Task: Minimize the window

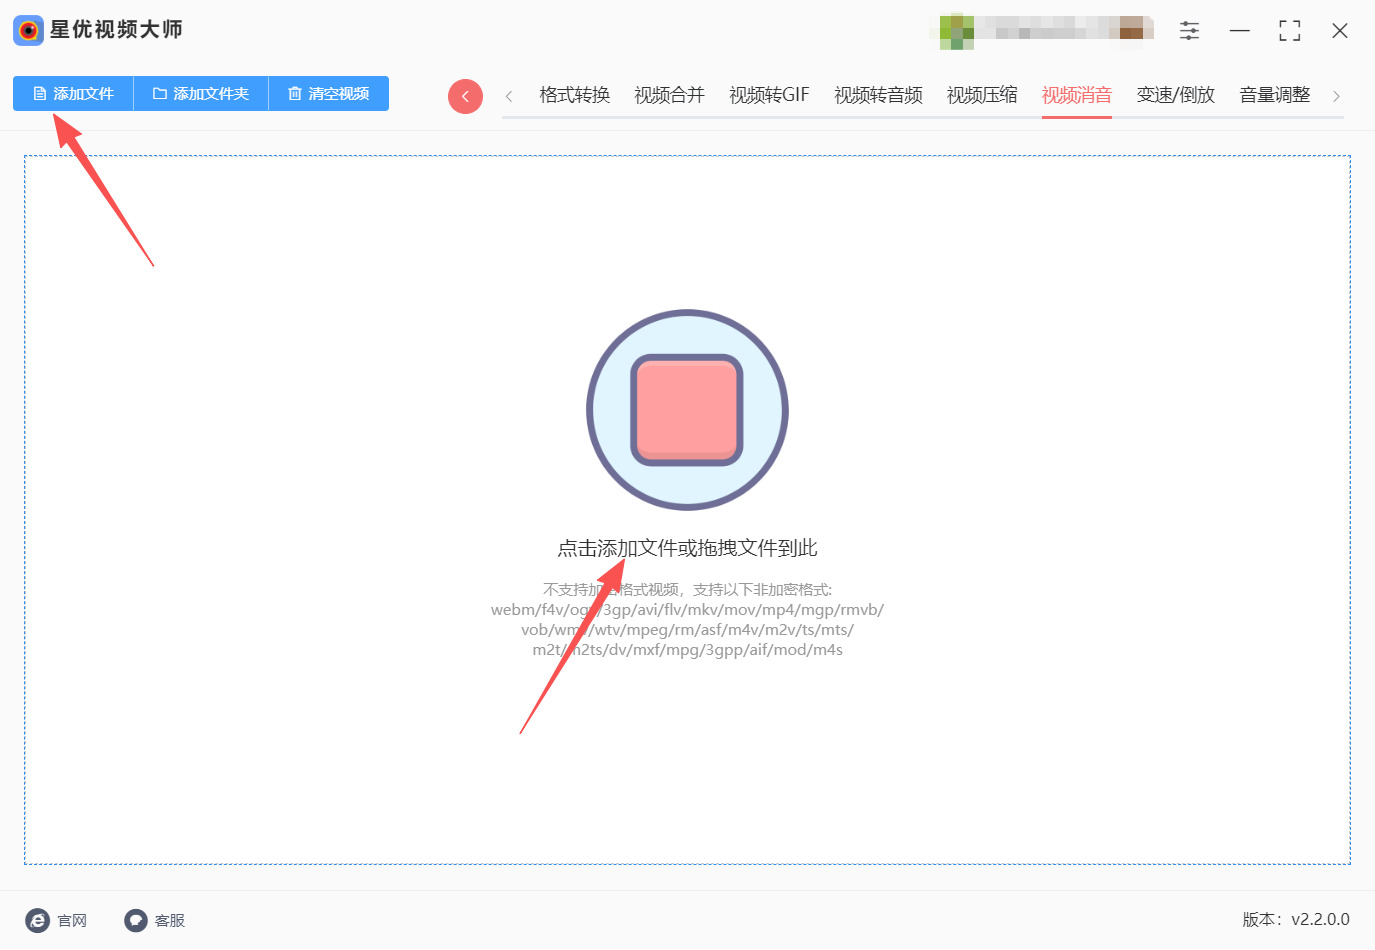Action: point(1240,31)
